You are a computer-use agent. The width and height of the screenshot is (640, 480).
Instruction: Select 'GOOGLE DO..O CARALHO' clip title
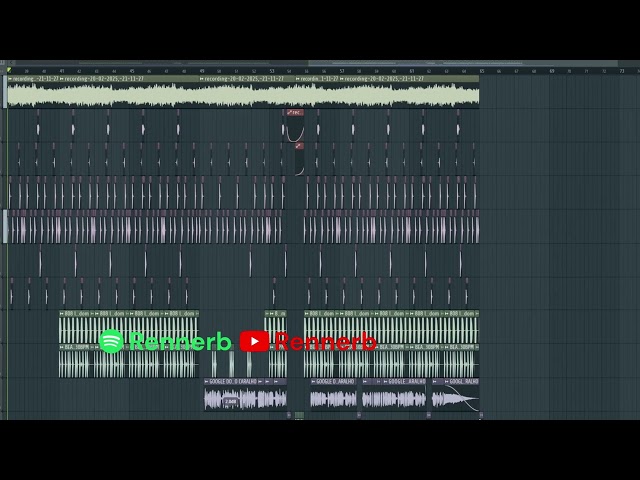click(x=233, y=382)
